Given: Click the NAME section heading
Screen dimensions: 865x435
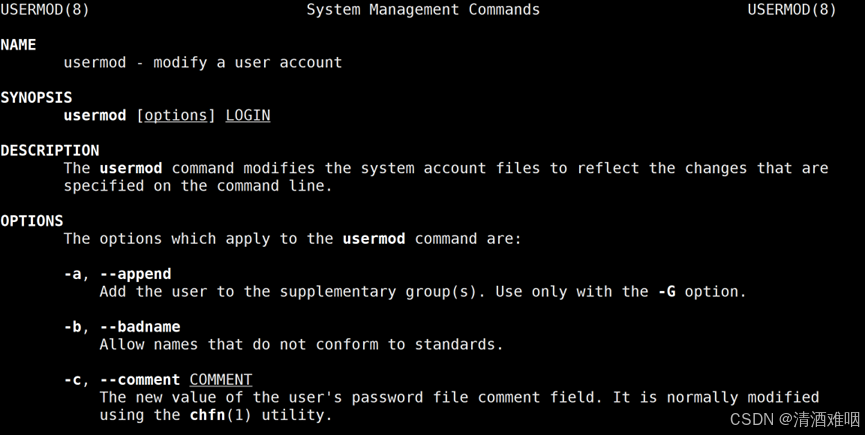Looking at the screenshot, I should point(18,45).
